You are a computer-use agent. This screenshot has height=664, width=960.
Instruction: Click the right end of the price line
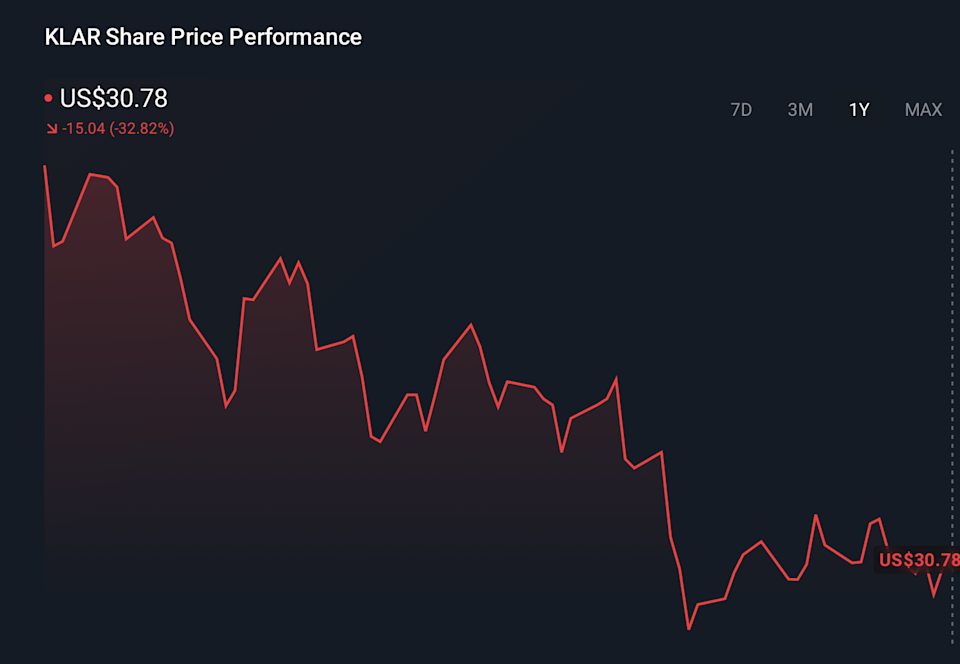942,574
